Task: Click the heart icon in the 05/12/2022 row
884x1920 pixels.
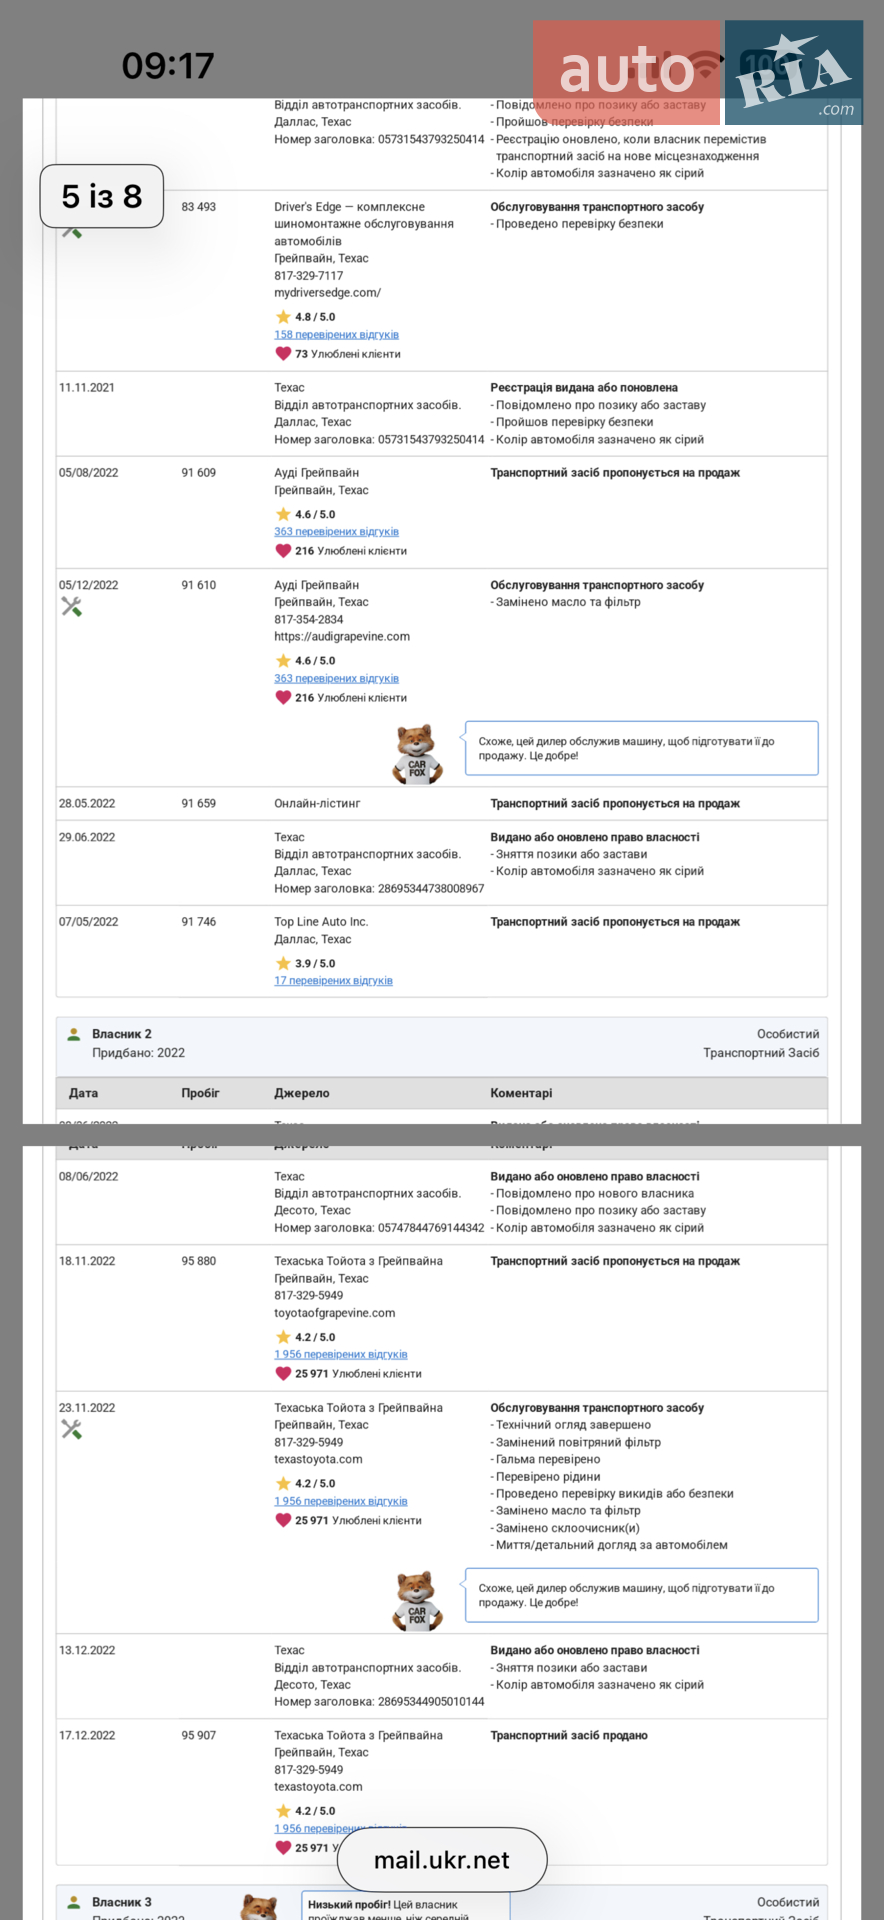Action: tap(283, 697)
